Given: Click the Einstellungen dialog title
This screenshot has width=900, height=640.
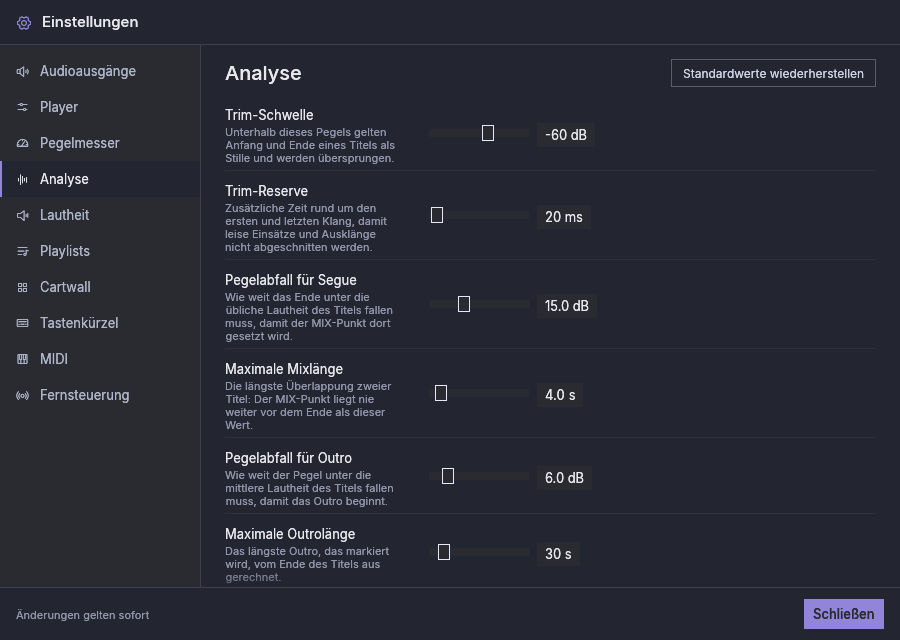Looking at the screenshot, I should 90,22.
